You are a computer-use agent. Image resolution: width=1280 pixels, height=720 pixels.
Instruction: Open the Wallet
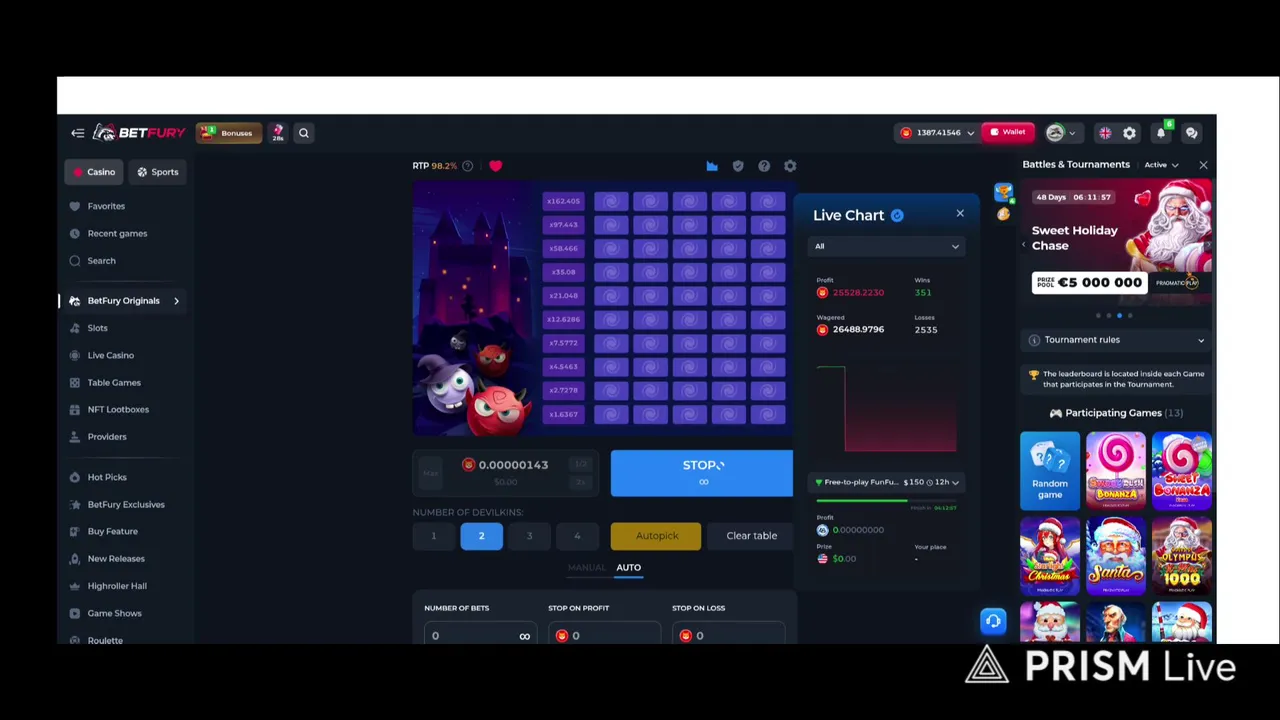point(1007,133)
